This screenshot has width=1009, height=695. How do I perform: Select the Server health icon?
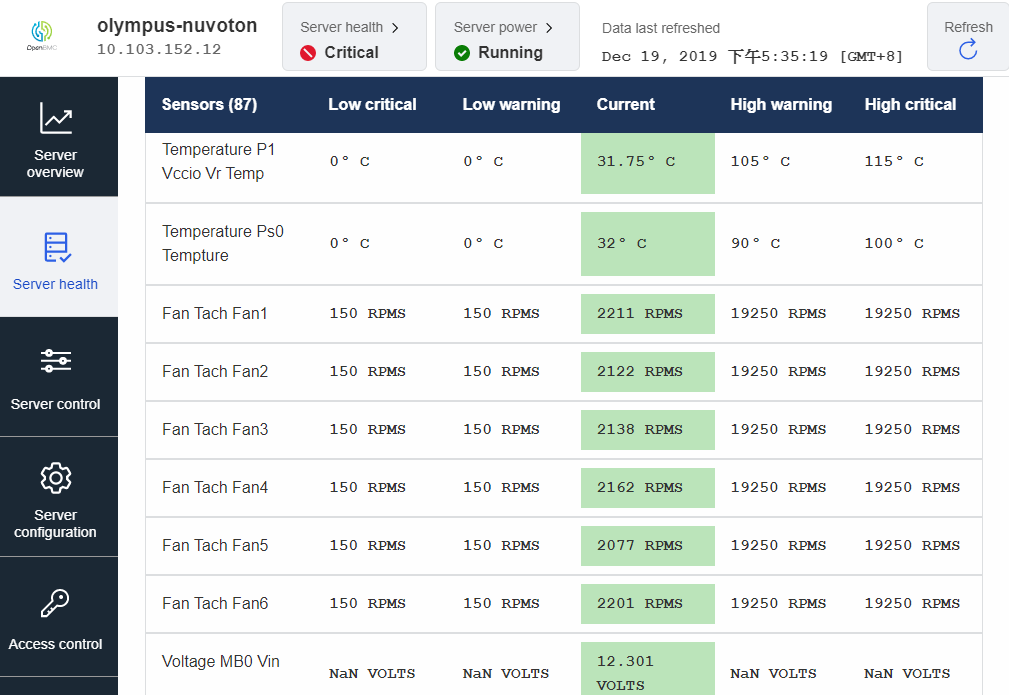[56, 247]
